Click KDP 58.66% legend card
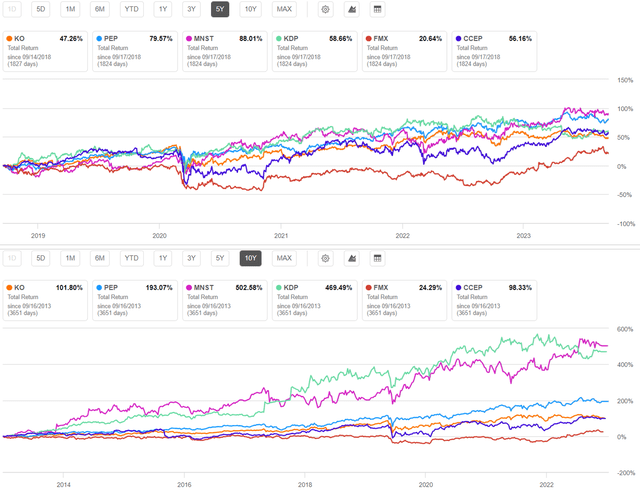The height and width of the screenshot is (494, 640). pyautogui.click(x=315, y=51)
